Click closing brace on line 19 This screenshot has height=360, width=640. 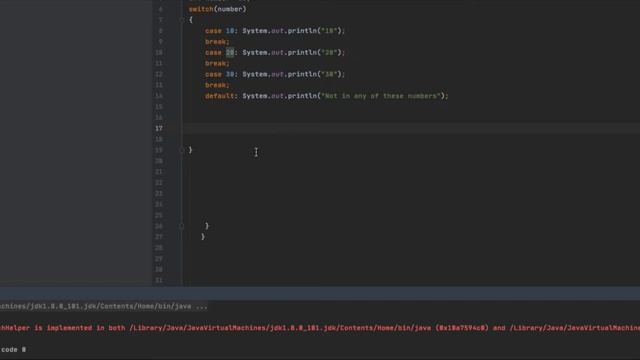point(190,150)
